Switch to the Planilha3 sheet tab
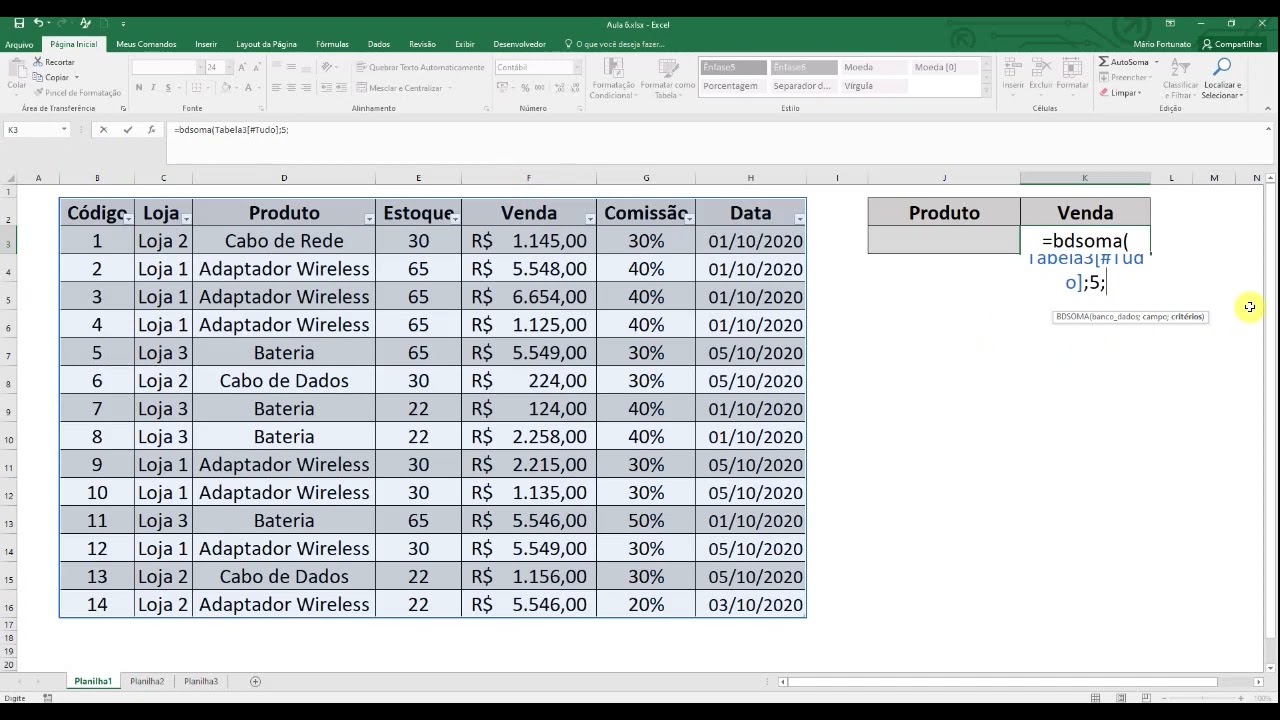Screen dimensions: 1280x720 pyautogui.click(x=201, y=681)
